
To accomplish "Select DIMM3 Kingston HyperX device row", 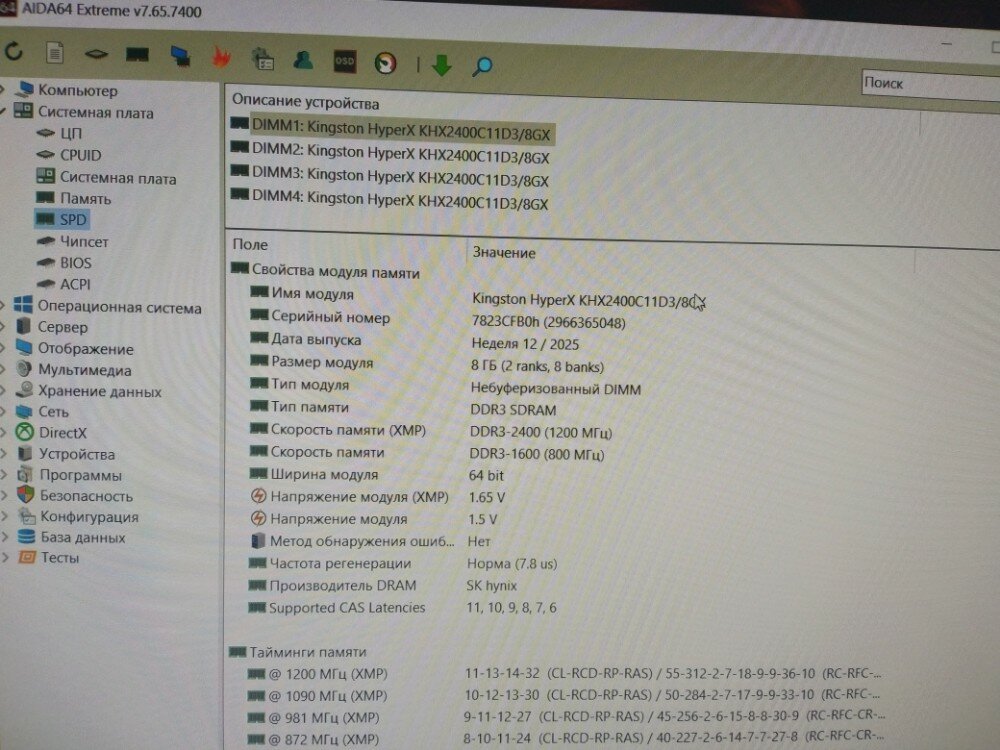I will (390, 177).
